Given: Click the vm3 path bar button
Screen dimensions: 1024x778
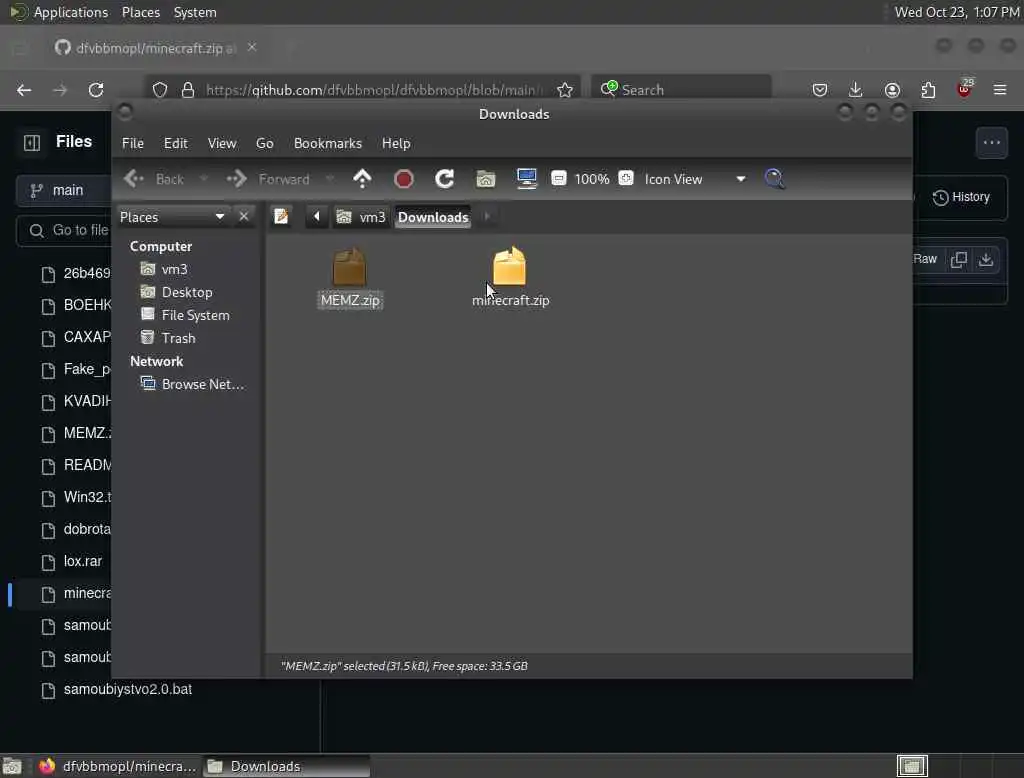Looking at the screenshot, I should click(x=361, y=217).
